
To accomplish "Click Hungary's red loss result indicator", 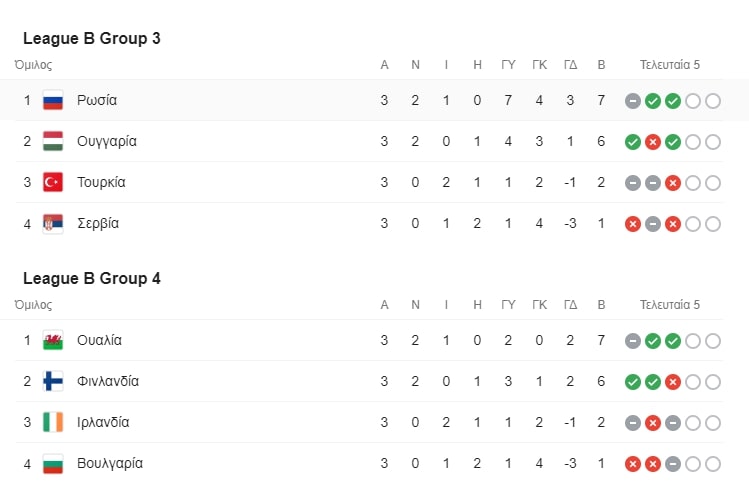I will click(653, 142).
